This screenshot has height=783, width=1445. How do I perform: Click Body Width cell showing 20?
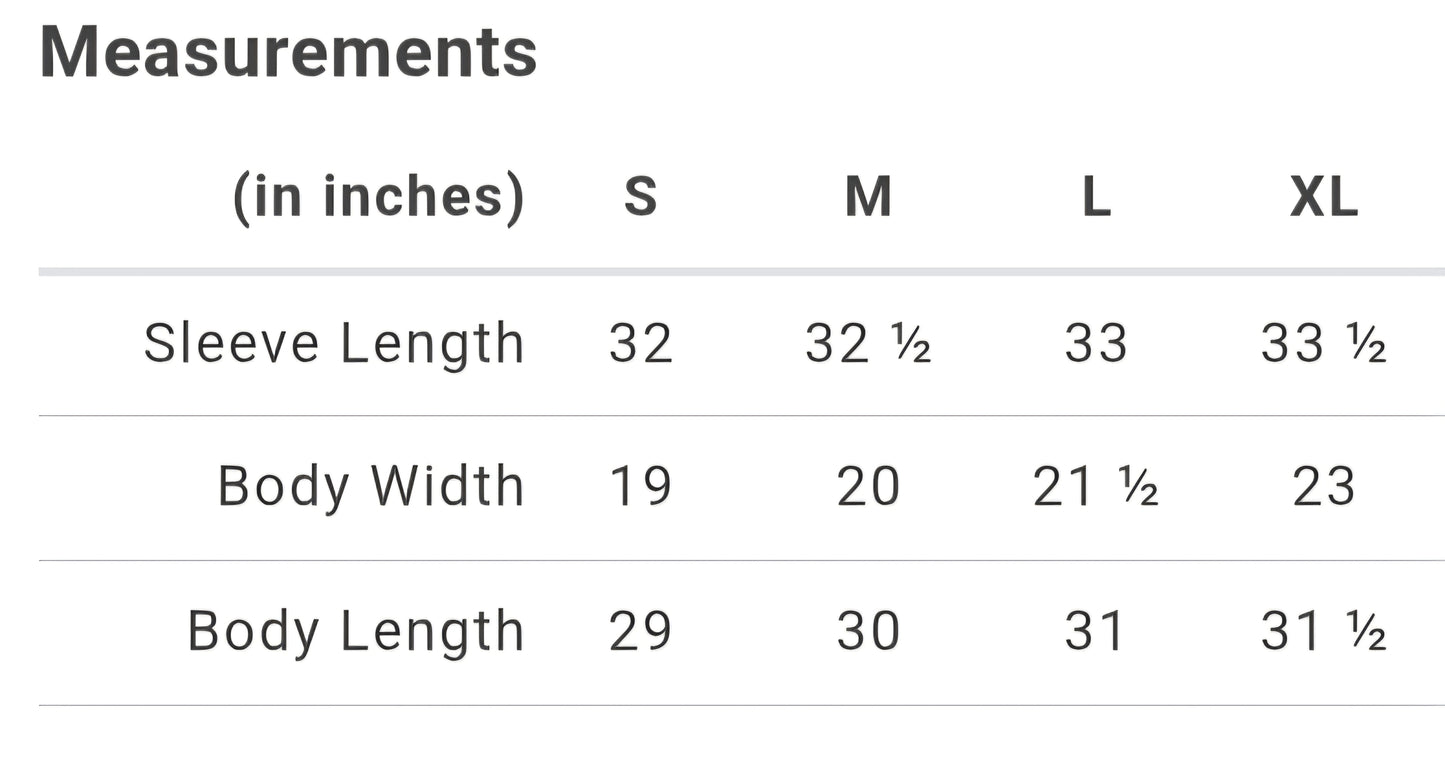pos(868,488)
